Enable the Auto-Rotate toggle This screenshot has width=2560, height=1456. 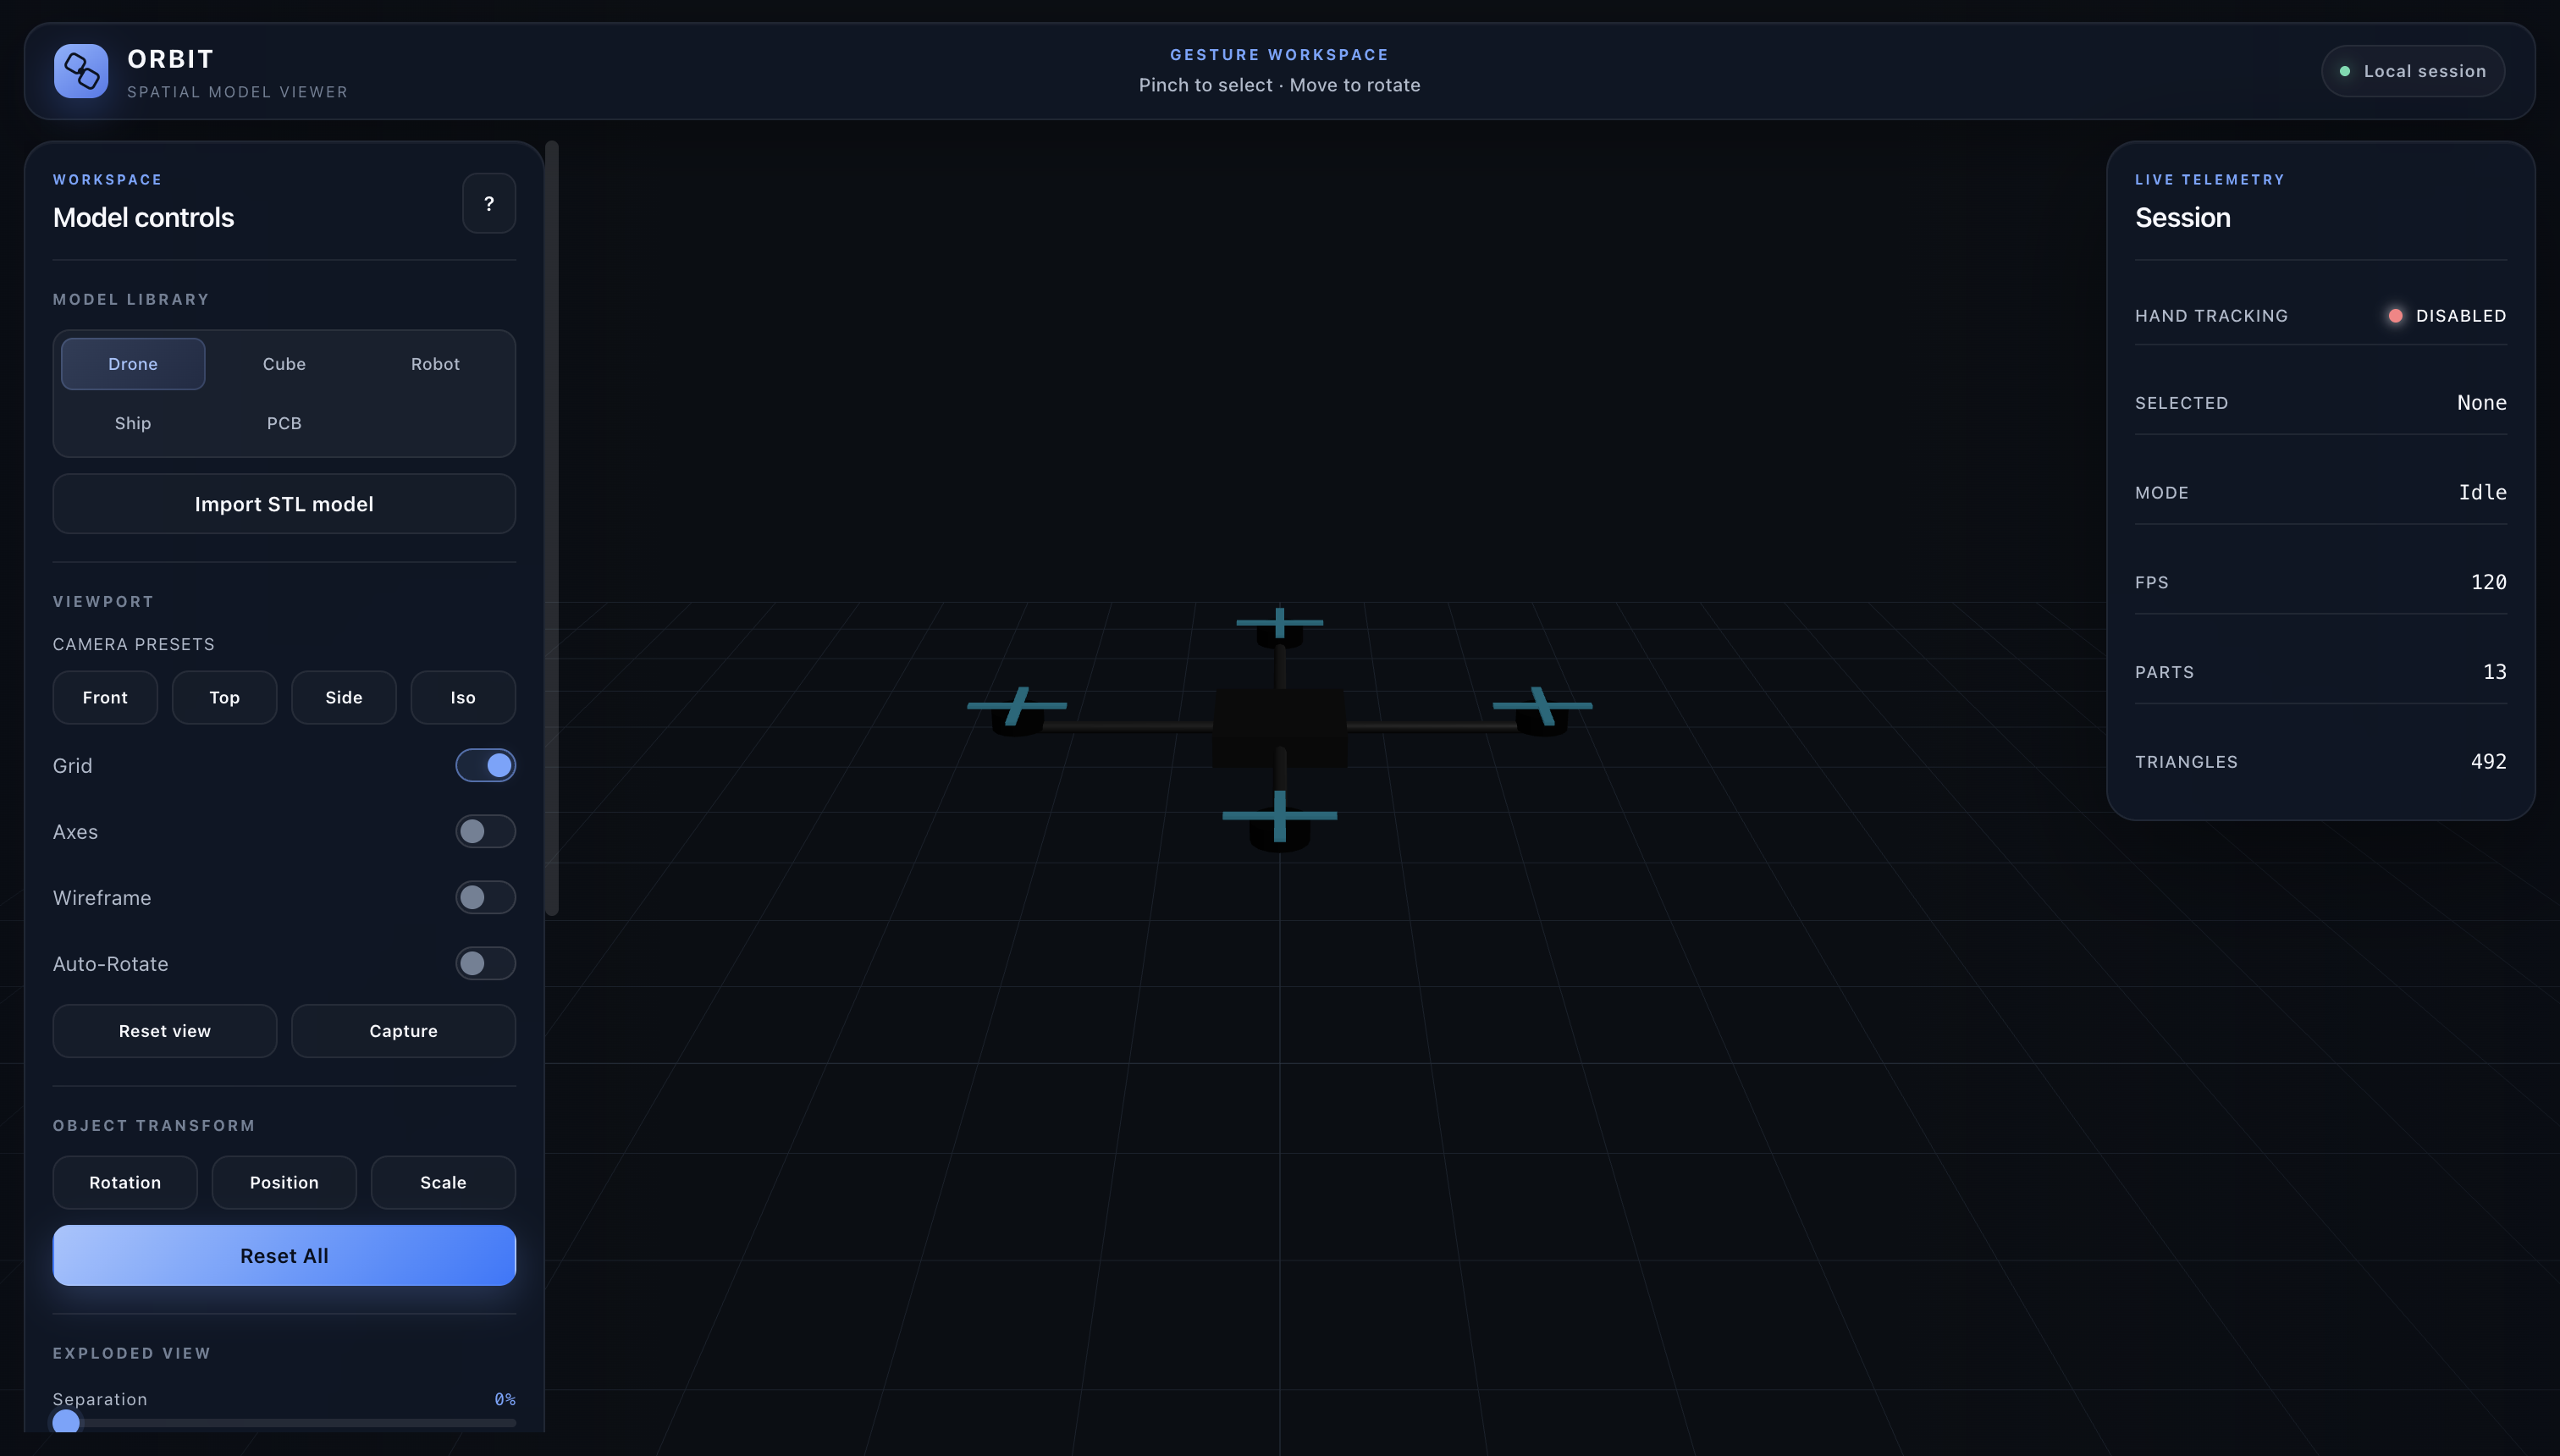[x=486, y=963]
